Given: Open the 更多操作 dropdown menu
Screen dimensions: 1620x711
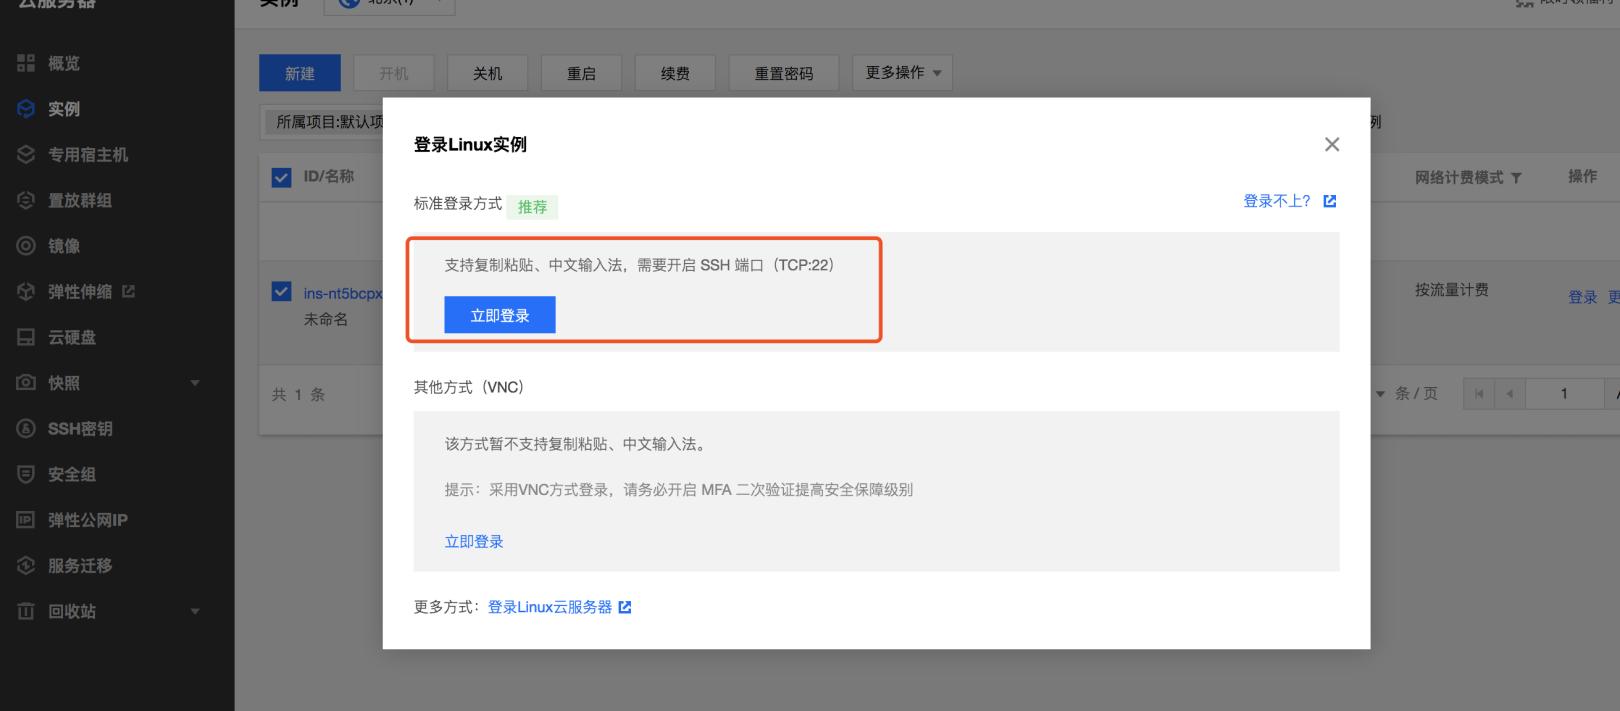Looking at the screenshot, I should pyautogui.click(x=902, y=73).
